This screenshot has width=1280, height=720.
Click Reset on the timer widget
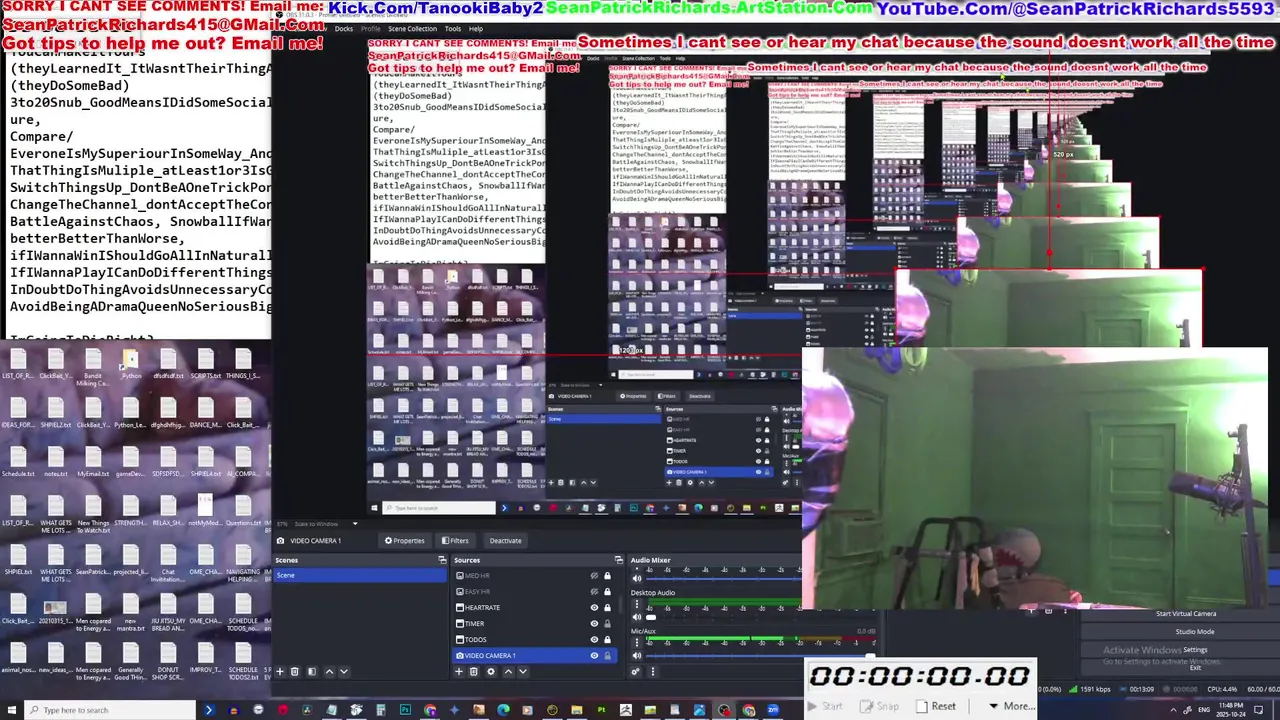point(937,706)
